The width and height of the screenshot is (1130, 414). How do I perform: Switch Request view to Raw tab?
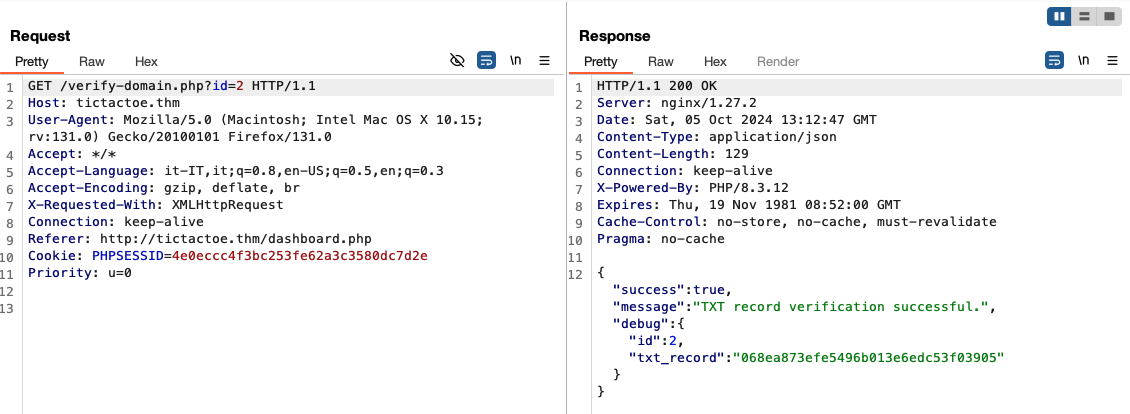(92, 61)
